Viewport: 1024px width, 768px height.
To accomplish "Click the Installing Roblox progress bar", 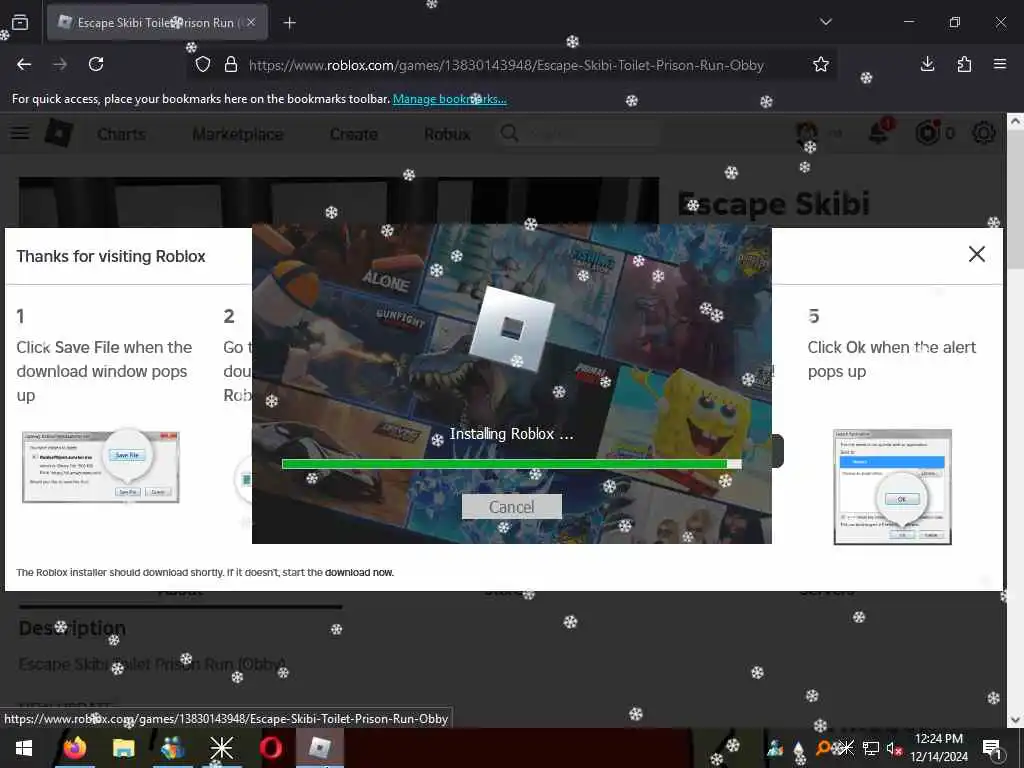I will click(x=511, y=464).
